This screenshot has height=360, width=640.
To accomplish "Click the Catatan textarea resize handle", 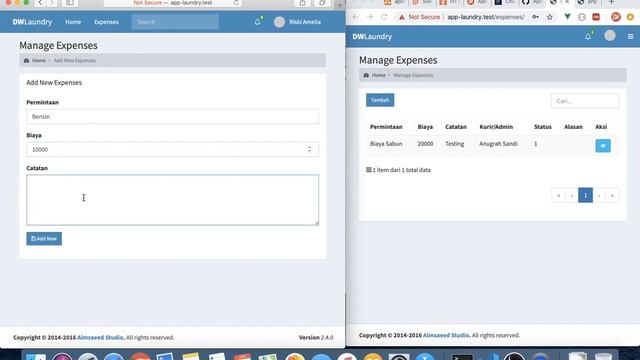I will (316, 222).
